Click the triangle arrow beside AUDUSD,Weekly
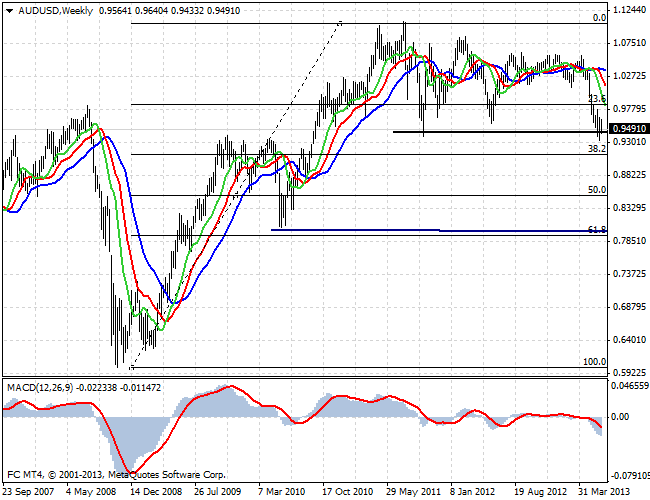This screenshot has height=500, width=650. [x=10, y=11]
